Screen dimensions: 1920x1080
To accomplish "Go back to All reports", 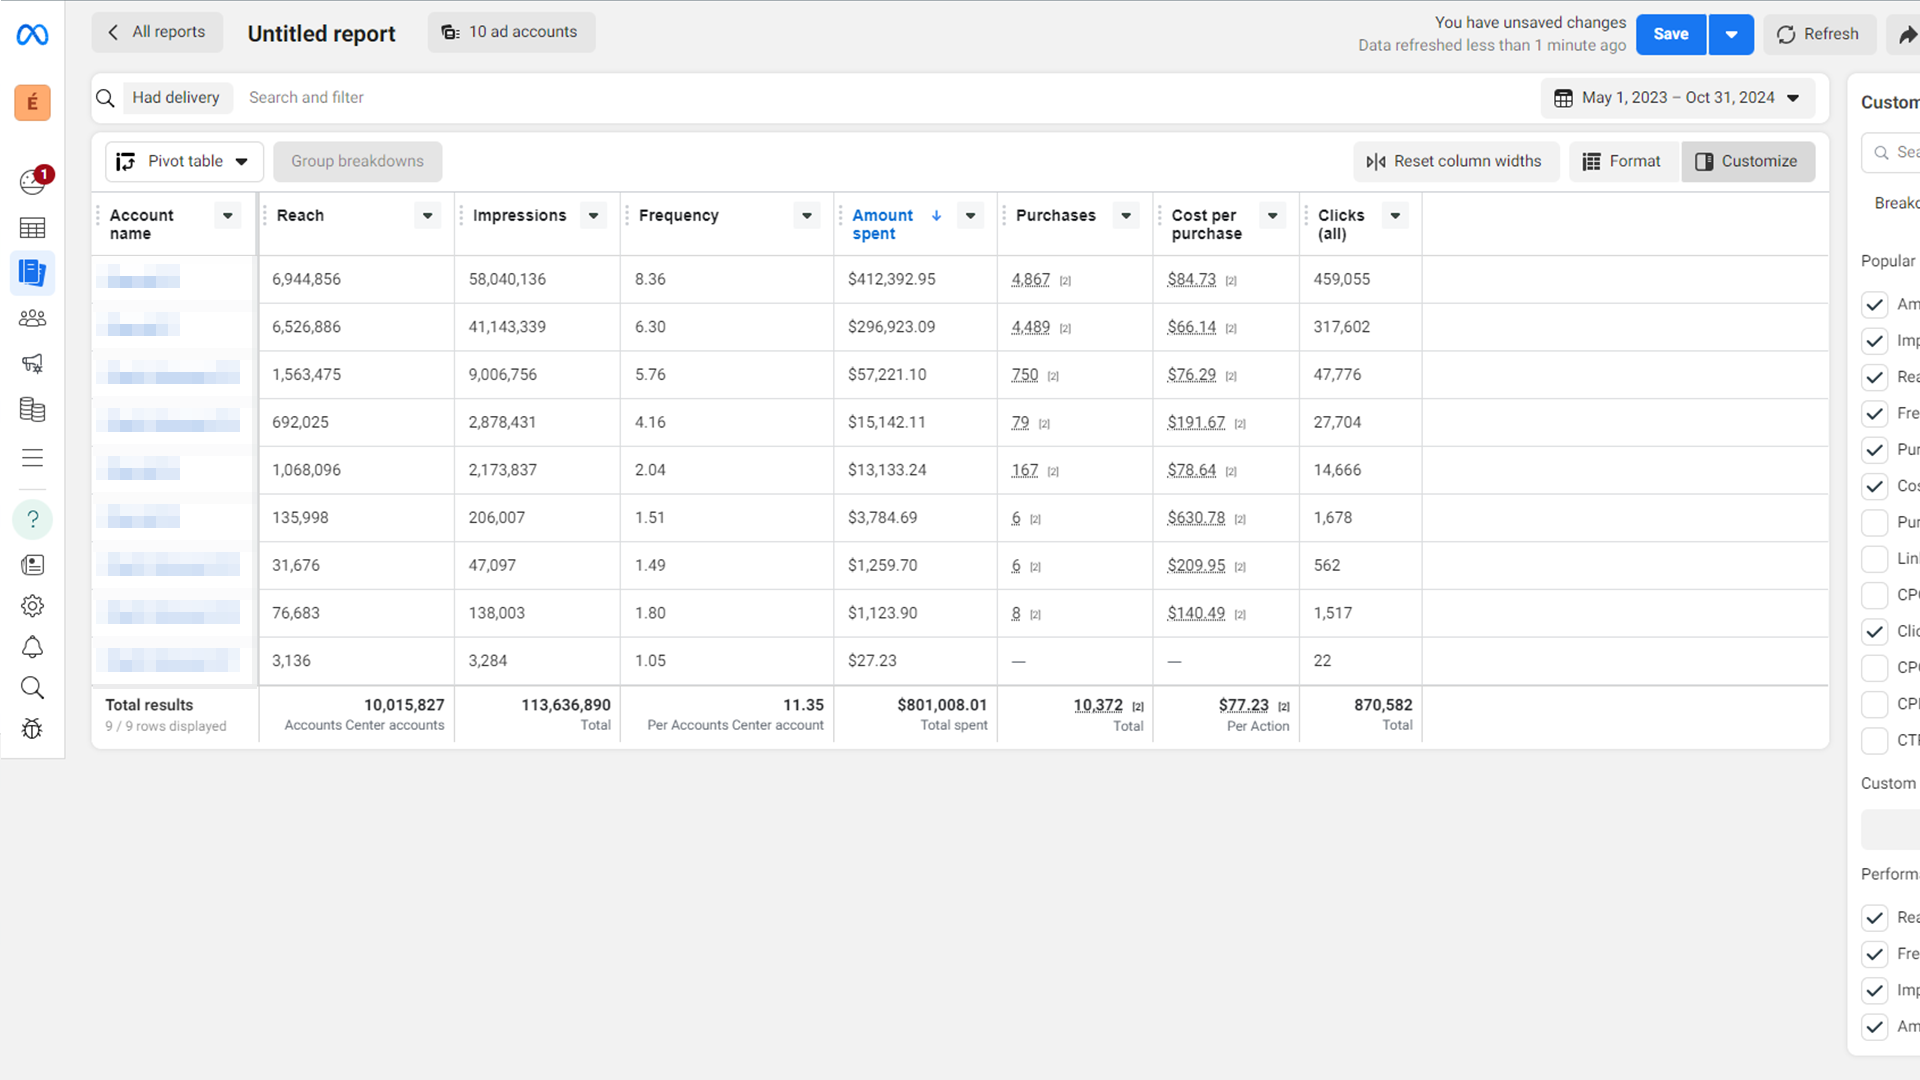I will point(157,33).
